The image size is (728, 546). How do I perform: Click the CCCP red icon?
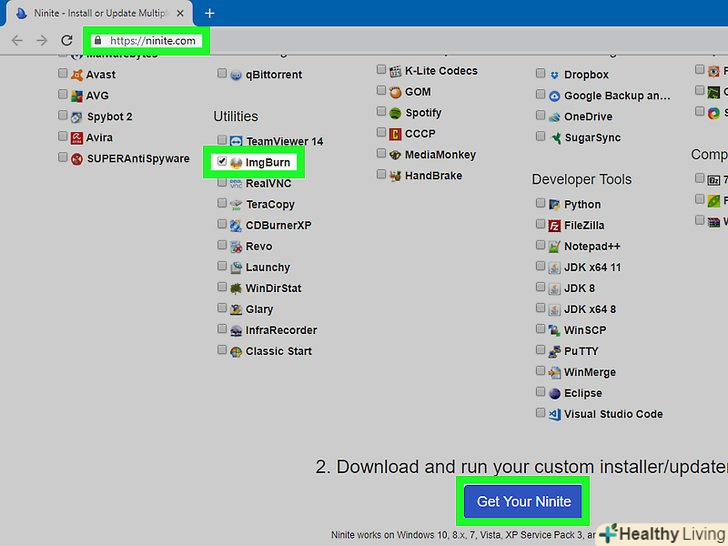coord(395,134)
